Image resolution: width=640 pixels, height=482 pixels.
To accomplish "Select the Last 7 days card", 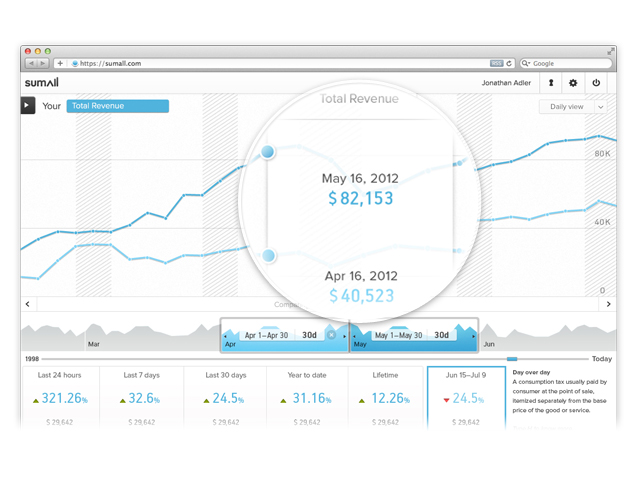I will (x=142, y=398).
